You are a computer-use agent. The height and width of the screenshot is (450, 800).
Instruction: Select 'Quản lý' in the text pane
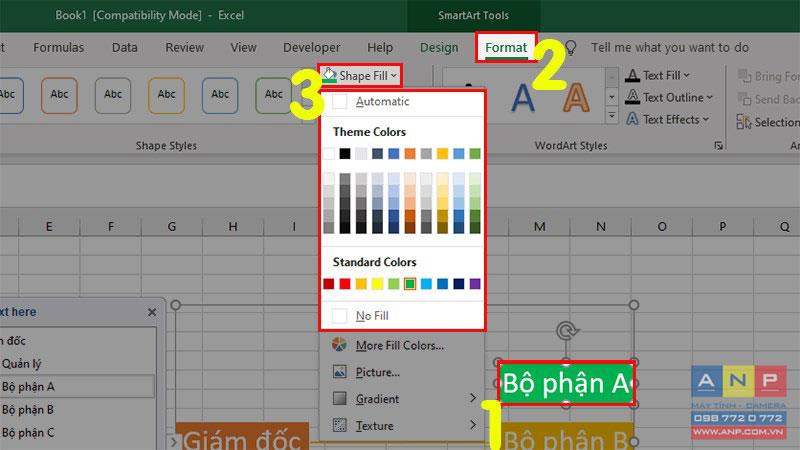(x=21, y=364)
